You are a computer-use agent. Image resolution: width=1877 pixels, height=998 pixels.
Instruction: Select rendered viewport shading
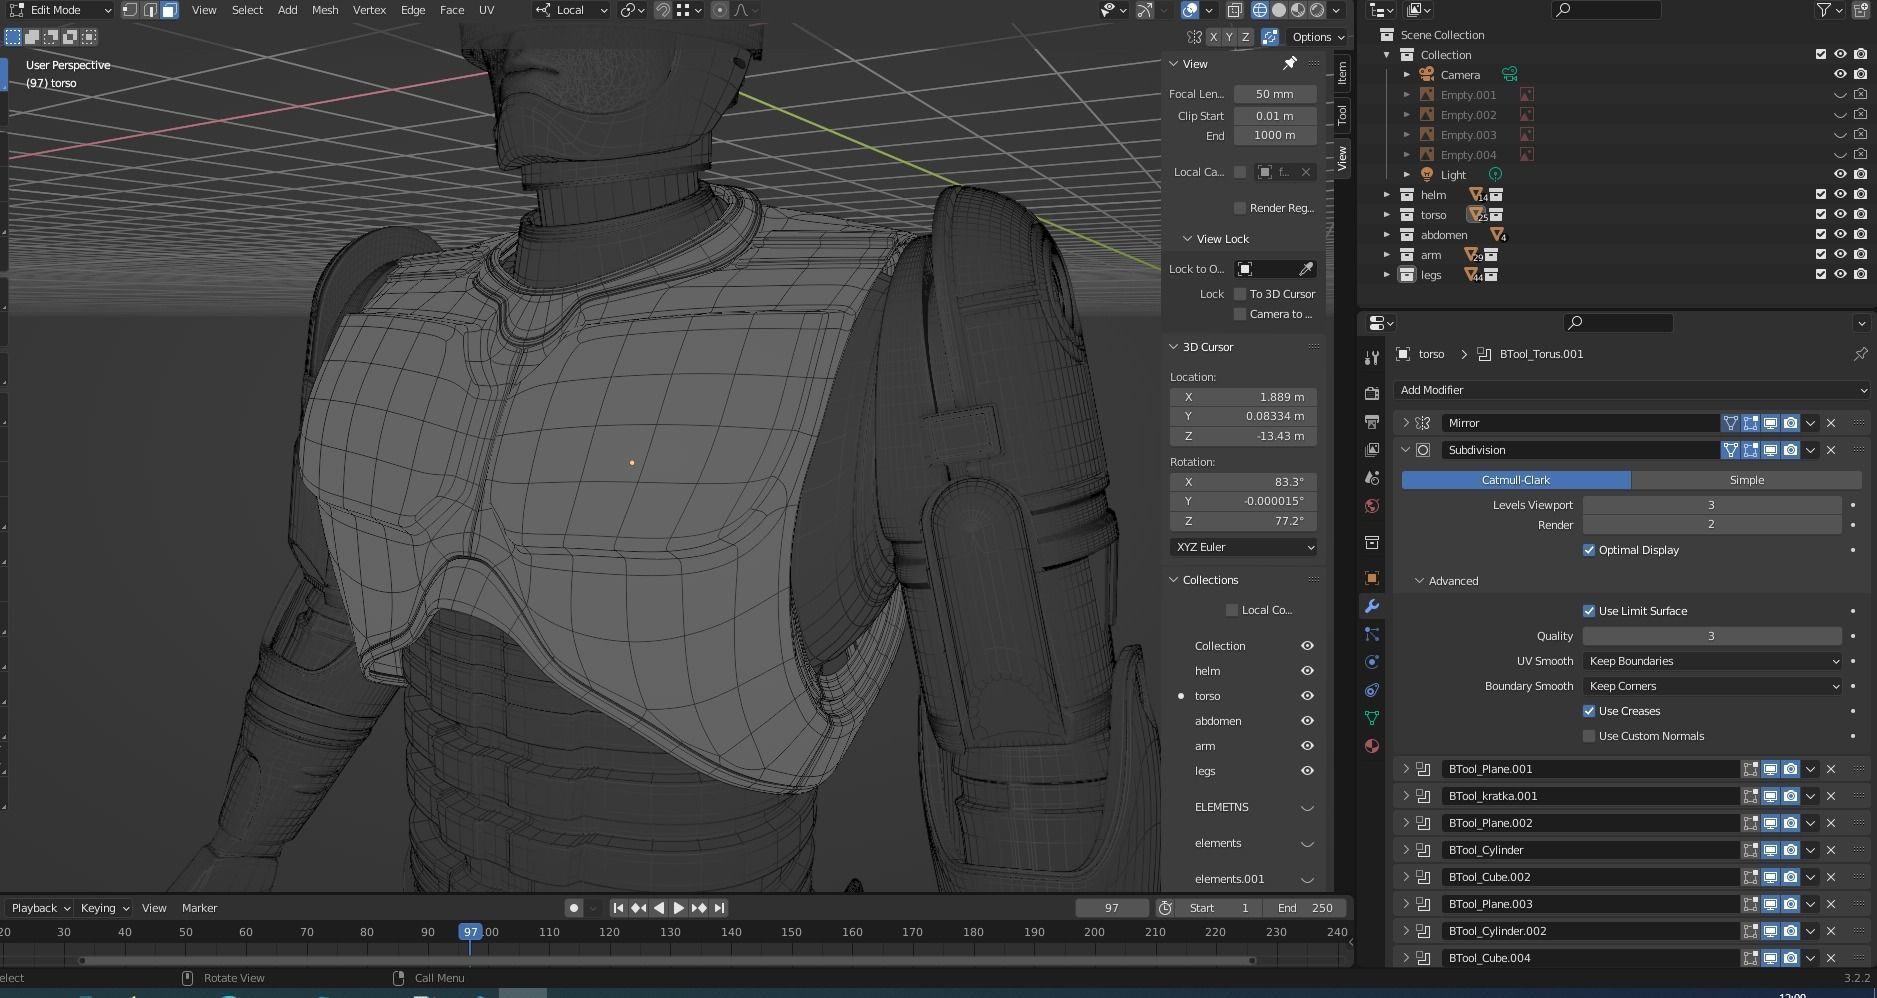click(1317, 10)
